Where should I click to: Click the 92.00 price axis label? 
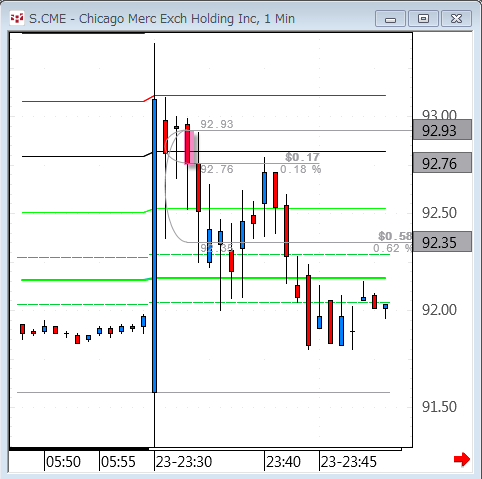pyautogui.click(x=439, y=310)
